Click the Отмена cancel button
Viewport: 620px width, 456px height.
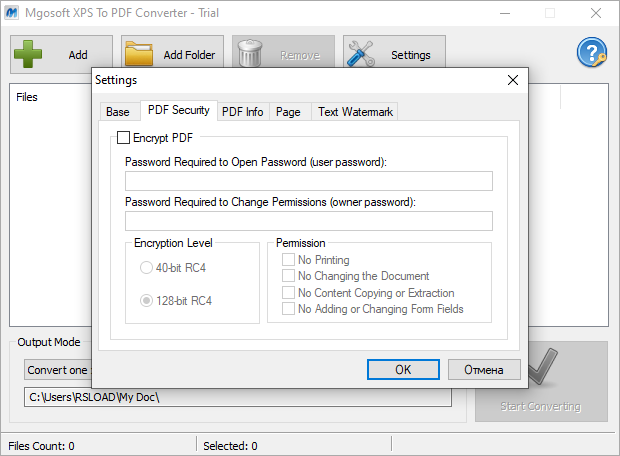point(484,369)
